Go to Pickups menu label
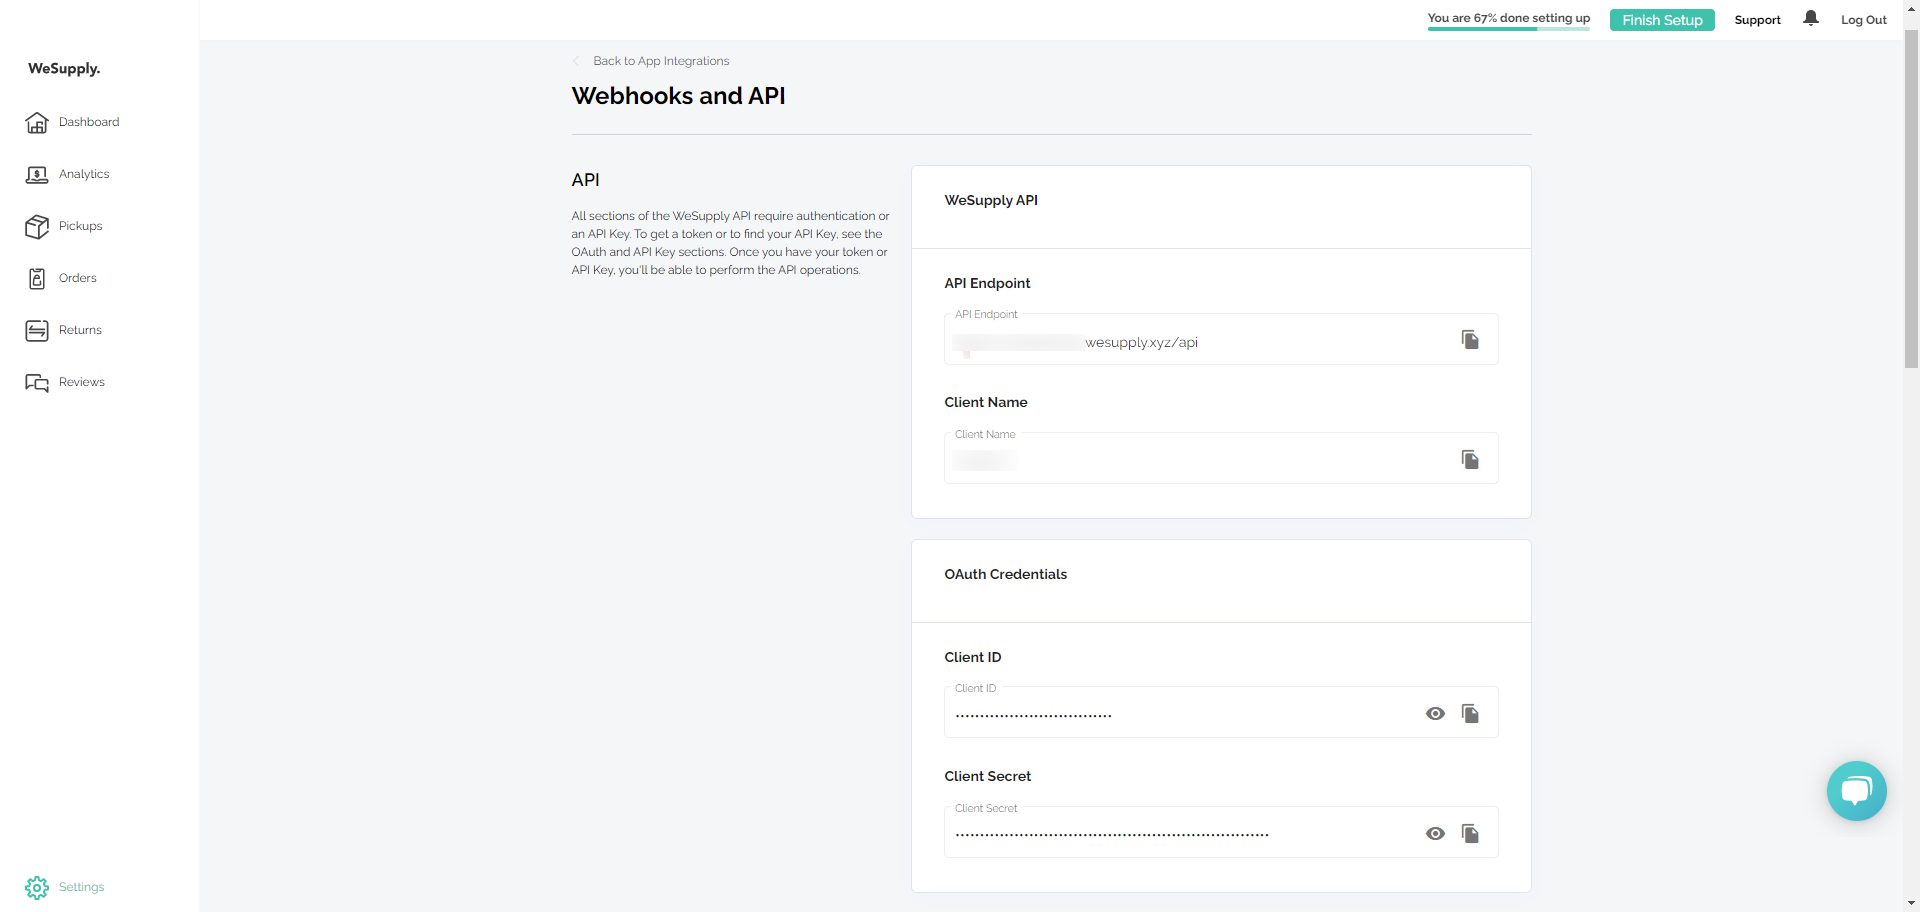 pos(81,226)
